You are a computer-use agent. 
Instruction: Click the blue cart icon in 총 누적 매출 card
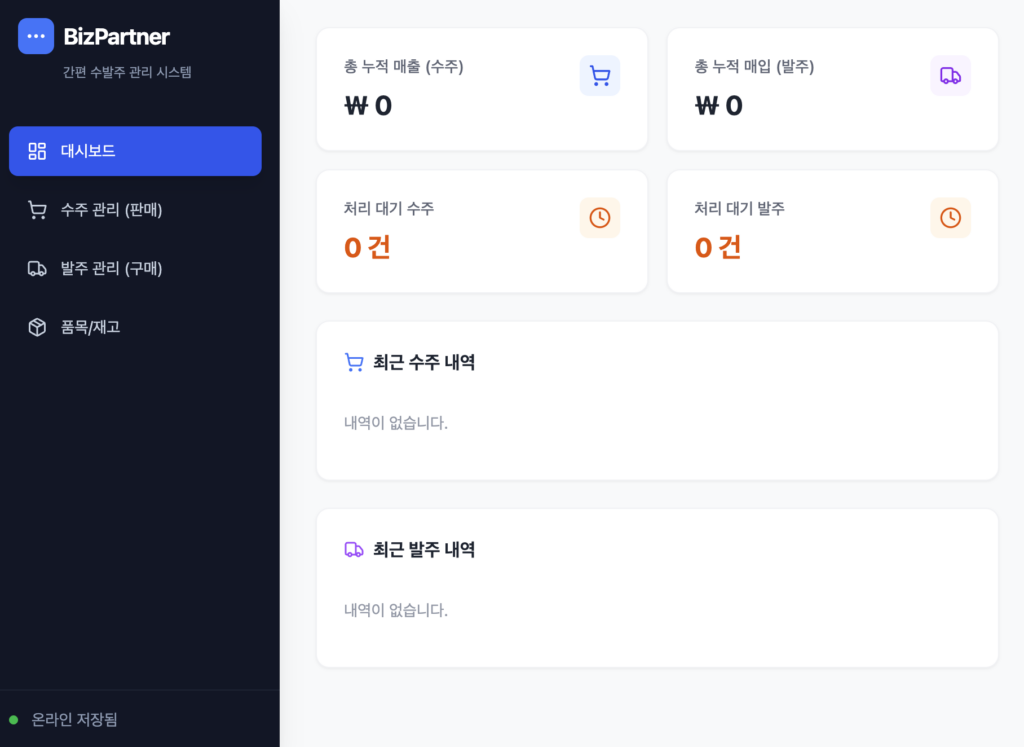pyautogui.click(x=600, y=76)
